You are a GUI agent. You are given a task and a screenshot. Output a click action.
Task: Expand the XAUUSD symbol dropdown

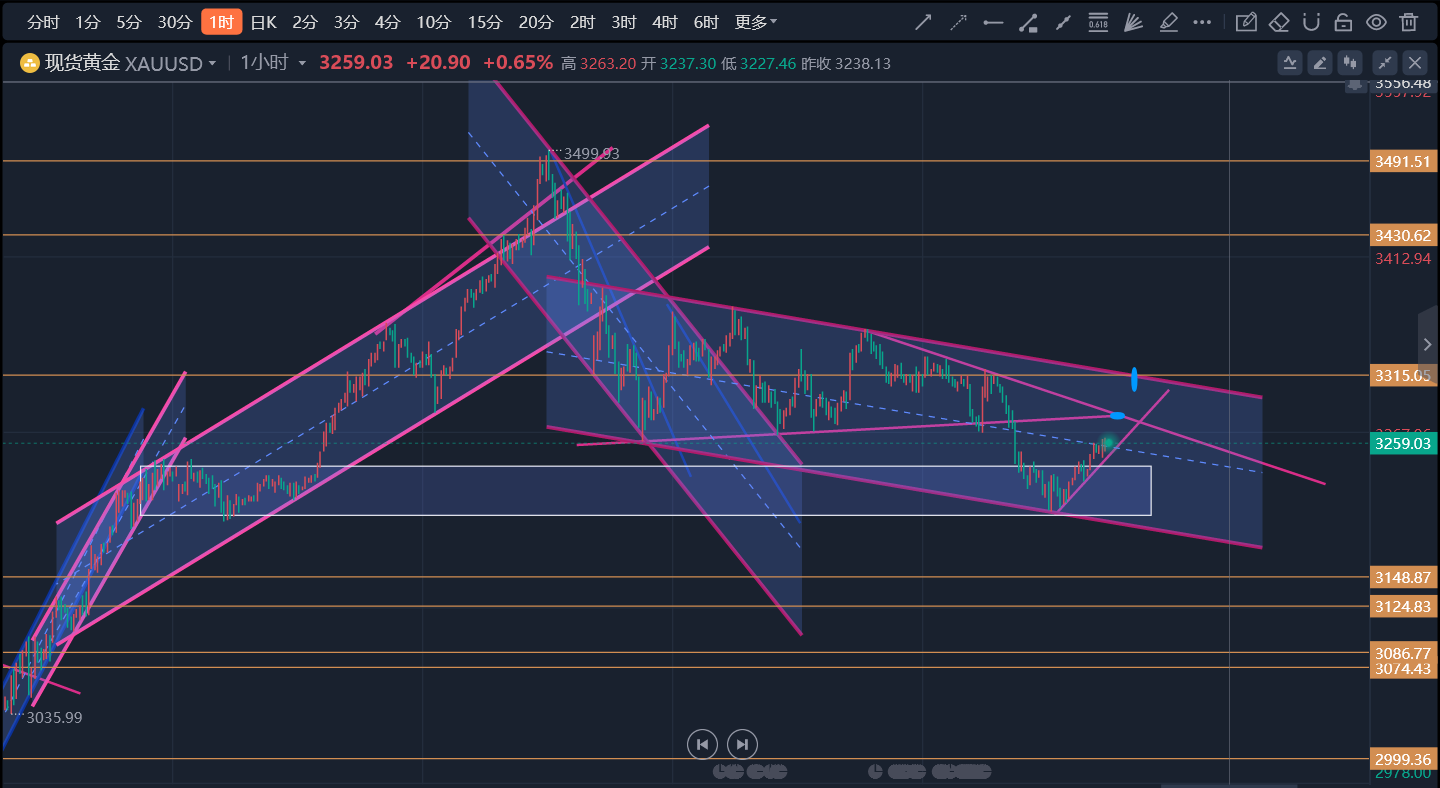click(211, 64)
